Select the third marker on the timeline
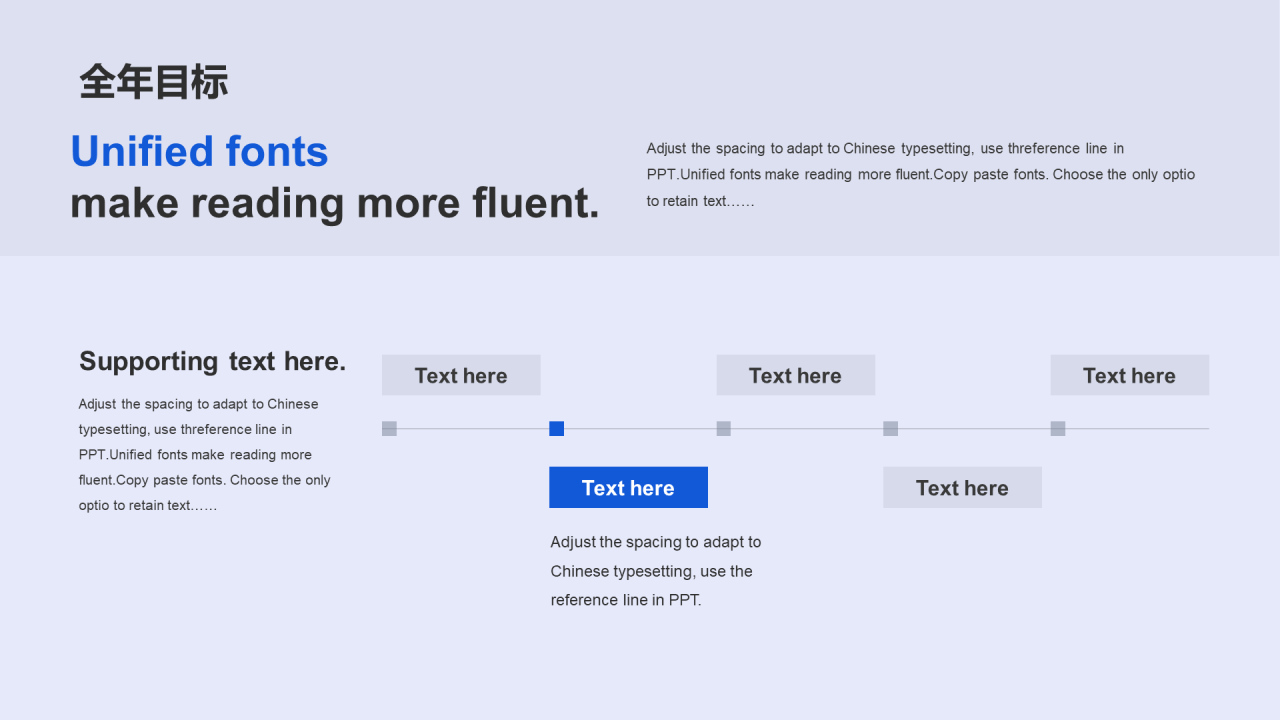This screenshot has height=720, width=1280. point(724,429)
